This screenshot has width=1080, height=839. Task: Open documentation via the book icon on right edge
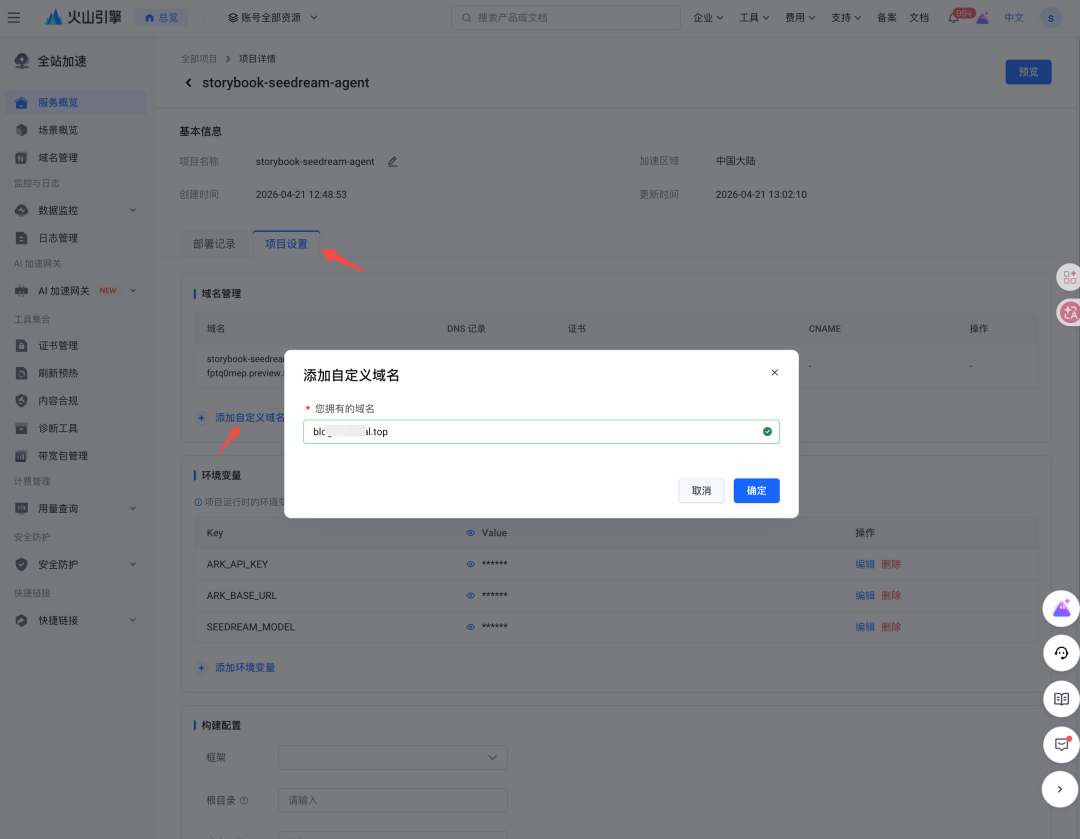(1061, 698)
